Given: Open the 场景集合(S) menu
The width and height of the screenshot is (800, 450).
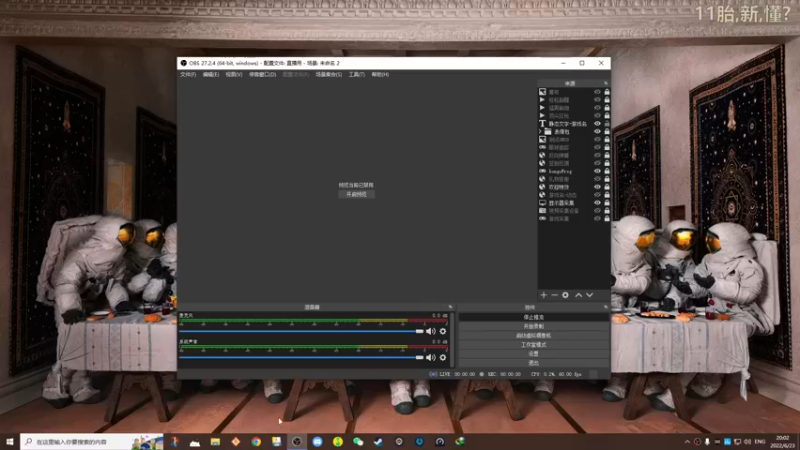Looking at the screenshot, I should click(x=329, y=74).
